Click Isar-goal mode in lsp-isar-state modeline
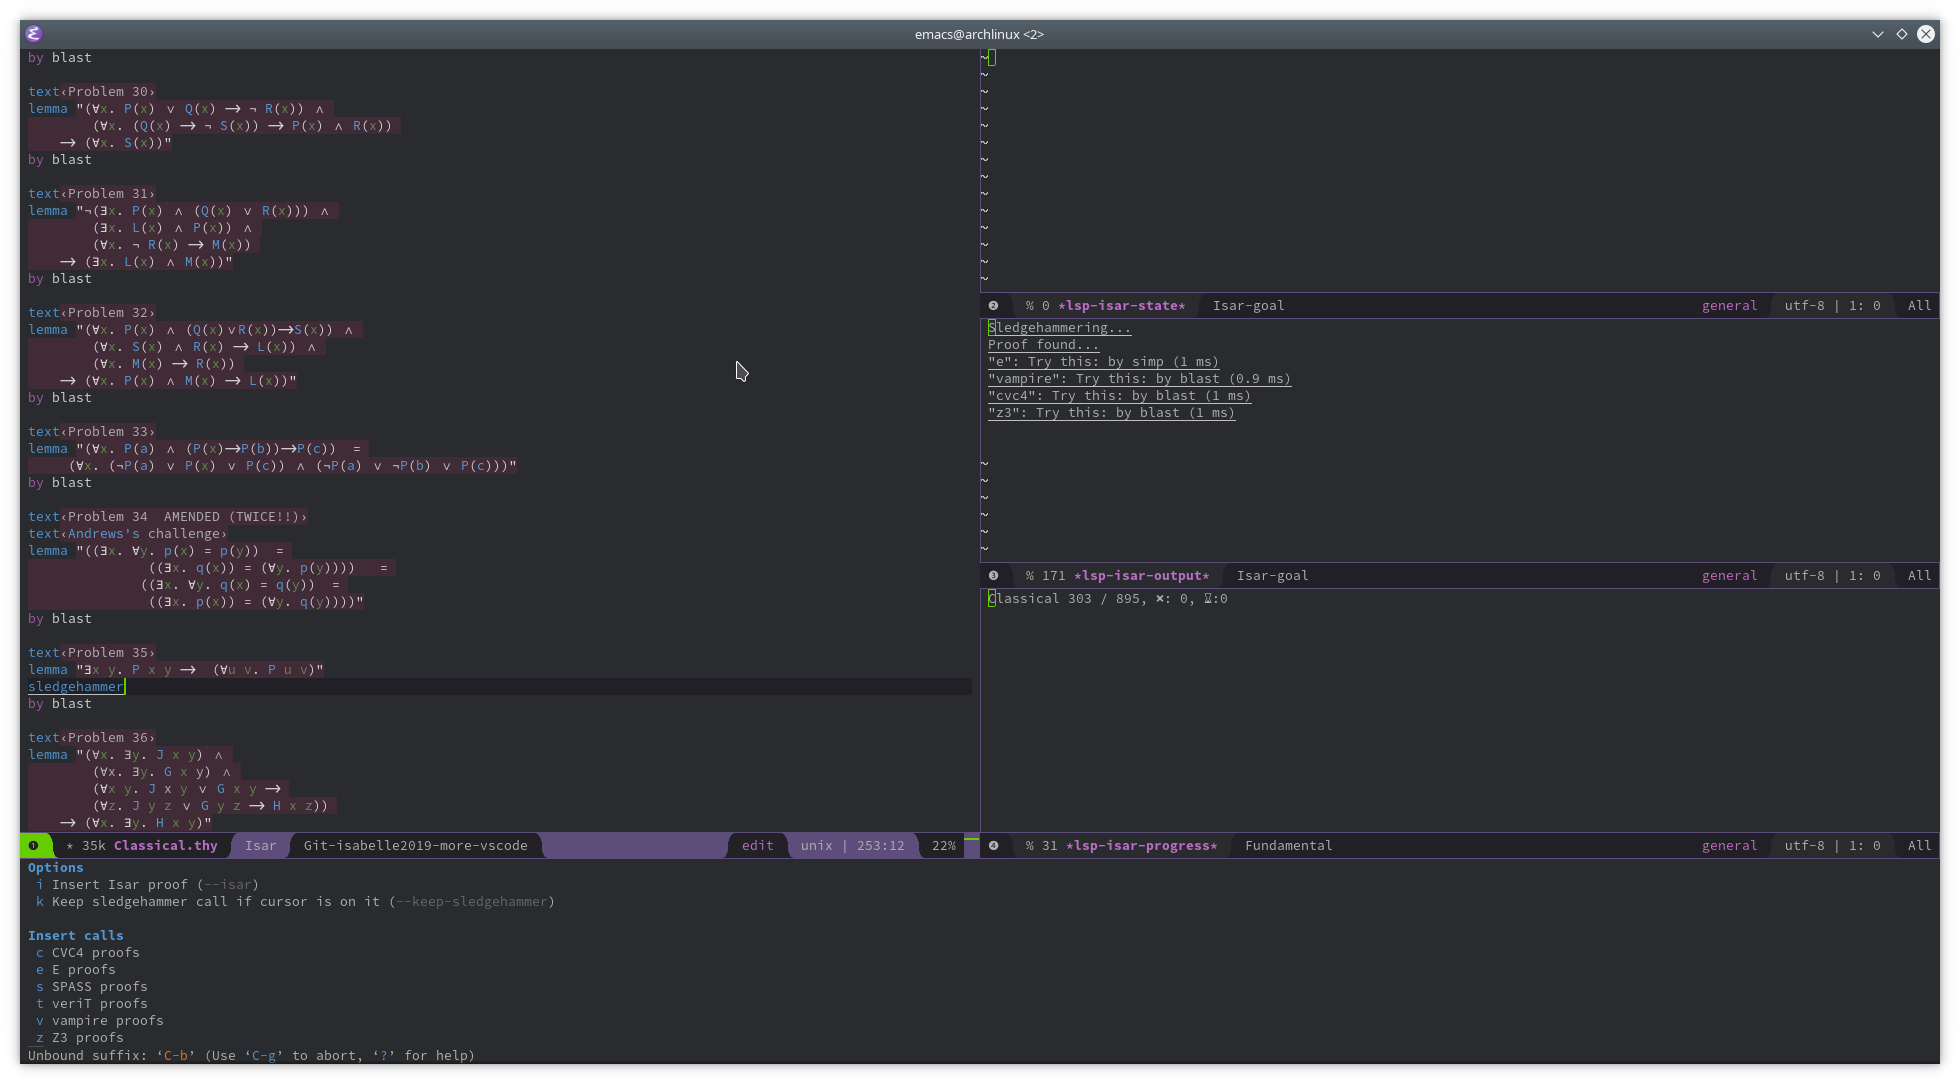The height and width of the screenshot is (1084, 1960). [x=1249, y=306]
